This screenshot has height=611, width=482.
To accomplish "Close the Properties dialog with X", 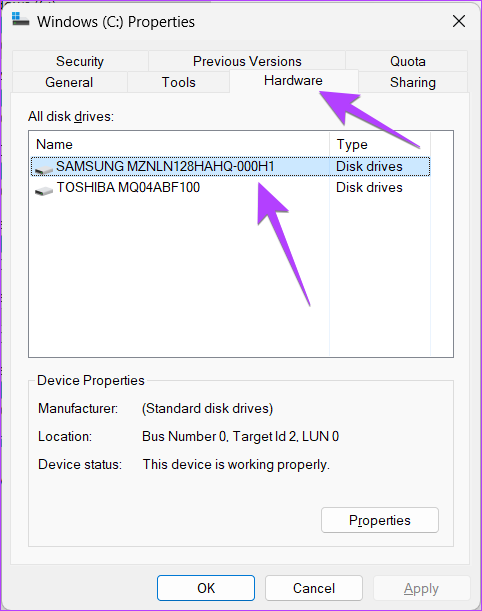I will click(x=459, y=21).
